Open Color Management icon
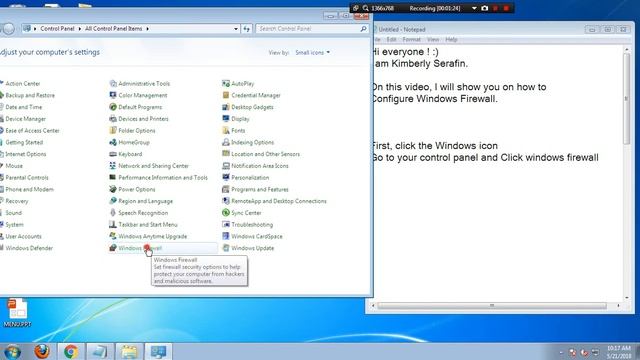The image size is (640, 360). [113, 95]
